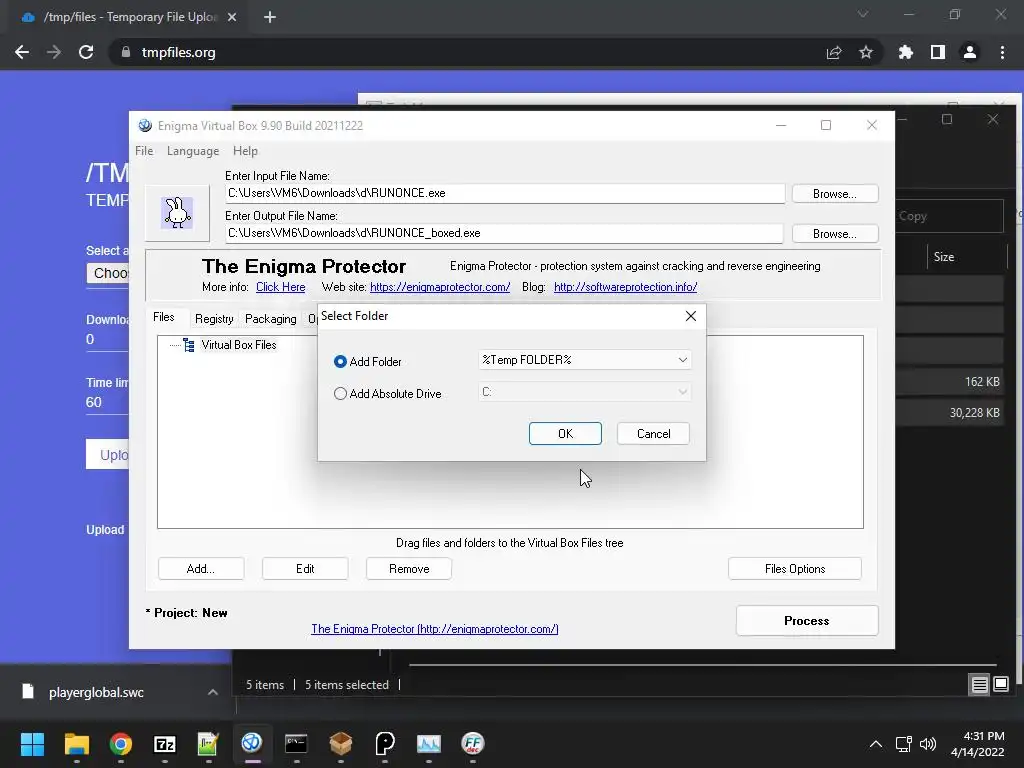Click the disabled C: drive dropdown
This screenshot has width=1024, height=768.
pos(584,392)
